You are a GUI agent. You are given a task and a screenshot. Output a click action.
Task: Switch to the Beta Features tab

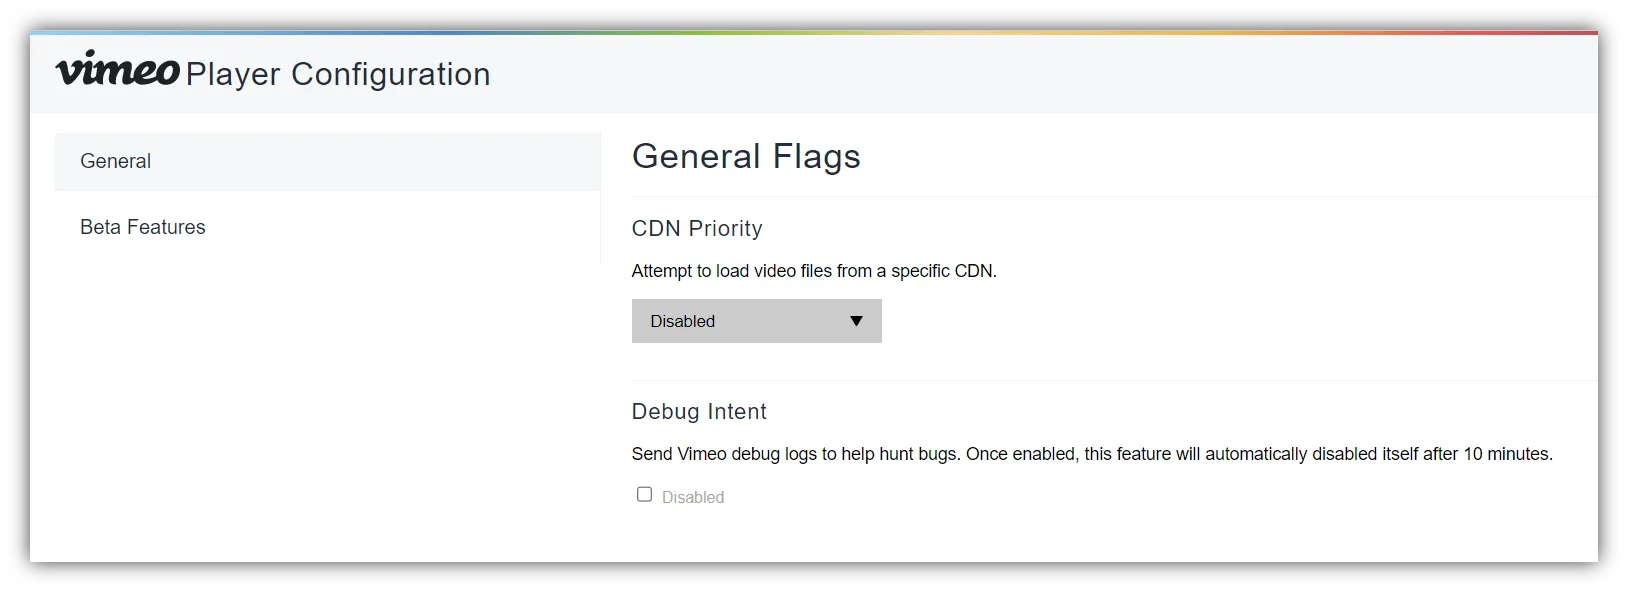143,227
